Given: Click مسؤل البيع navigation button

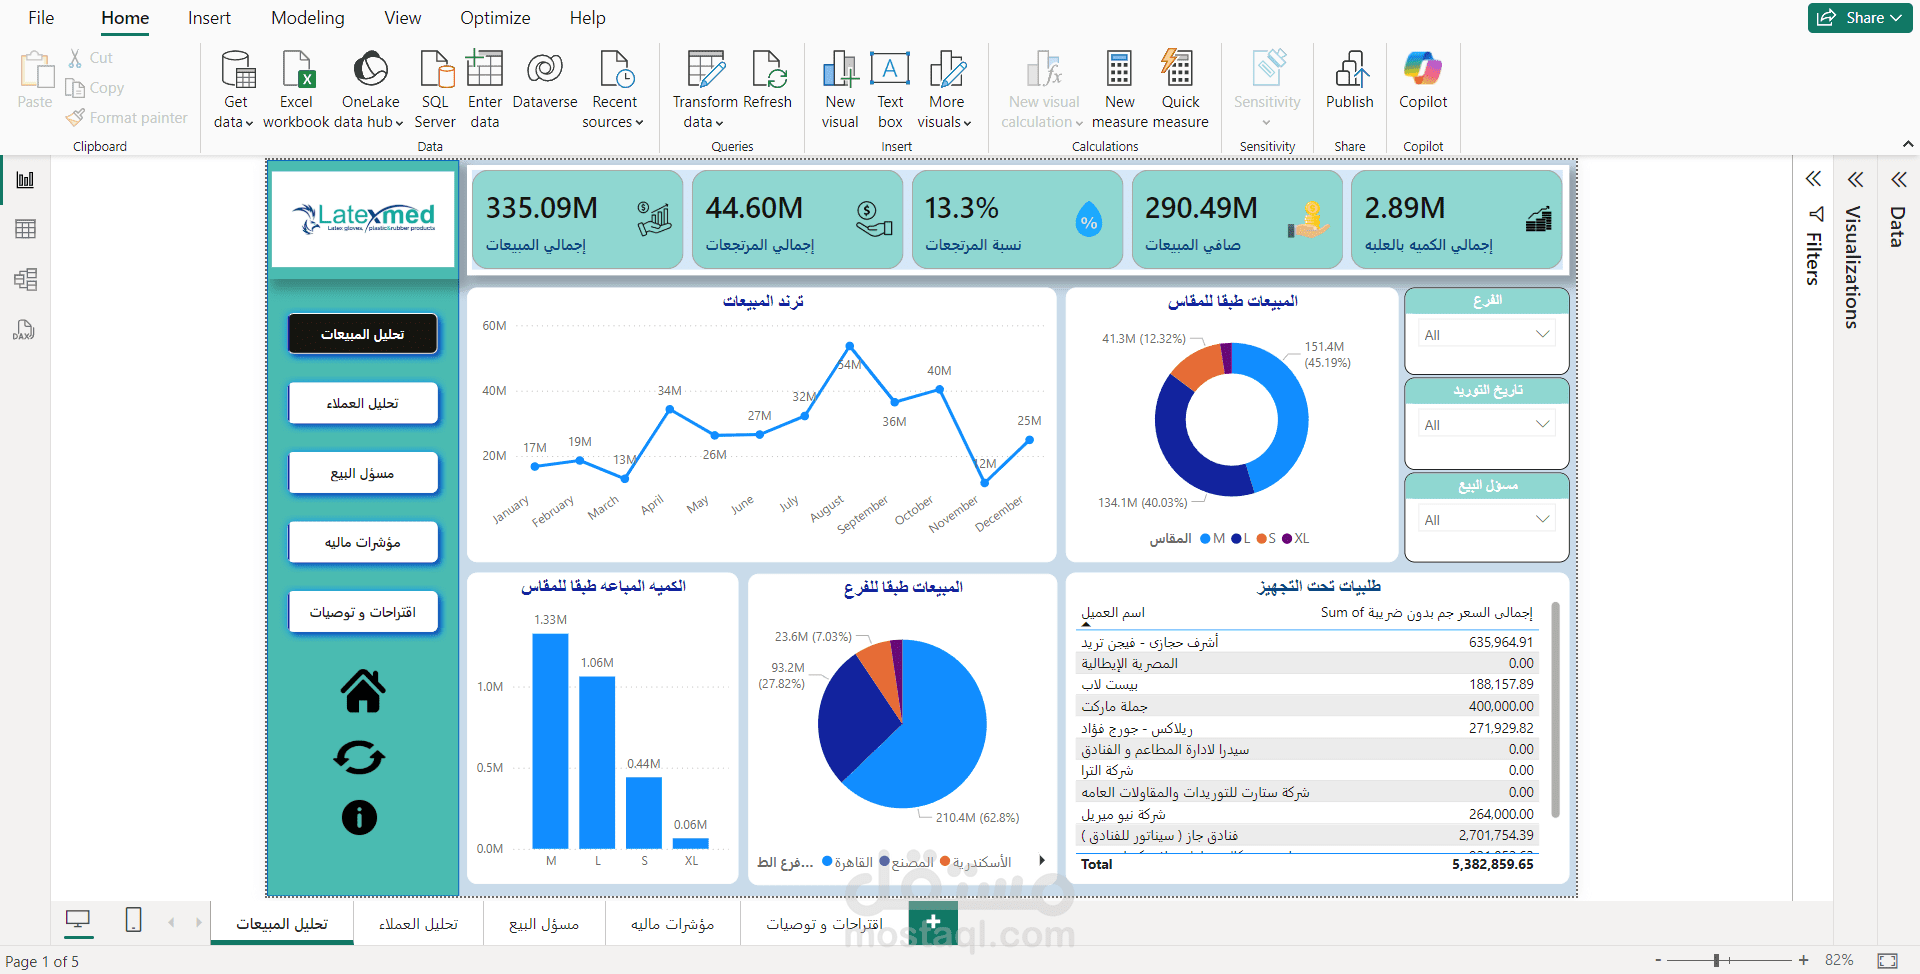Looking at the screenshot, I should coord(363,473).
